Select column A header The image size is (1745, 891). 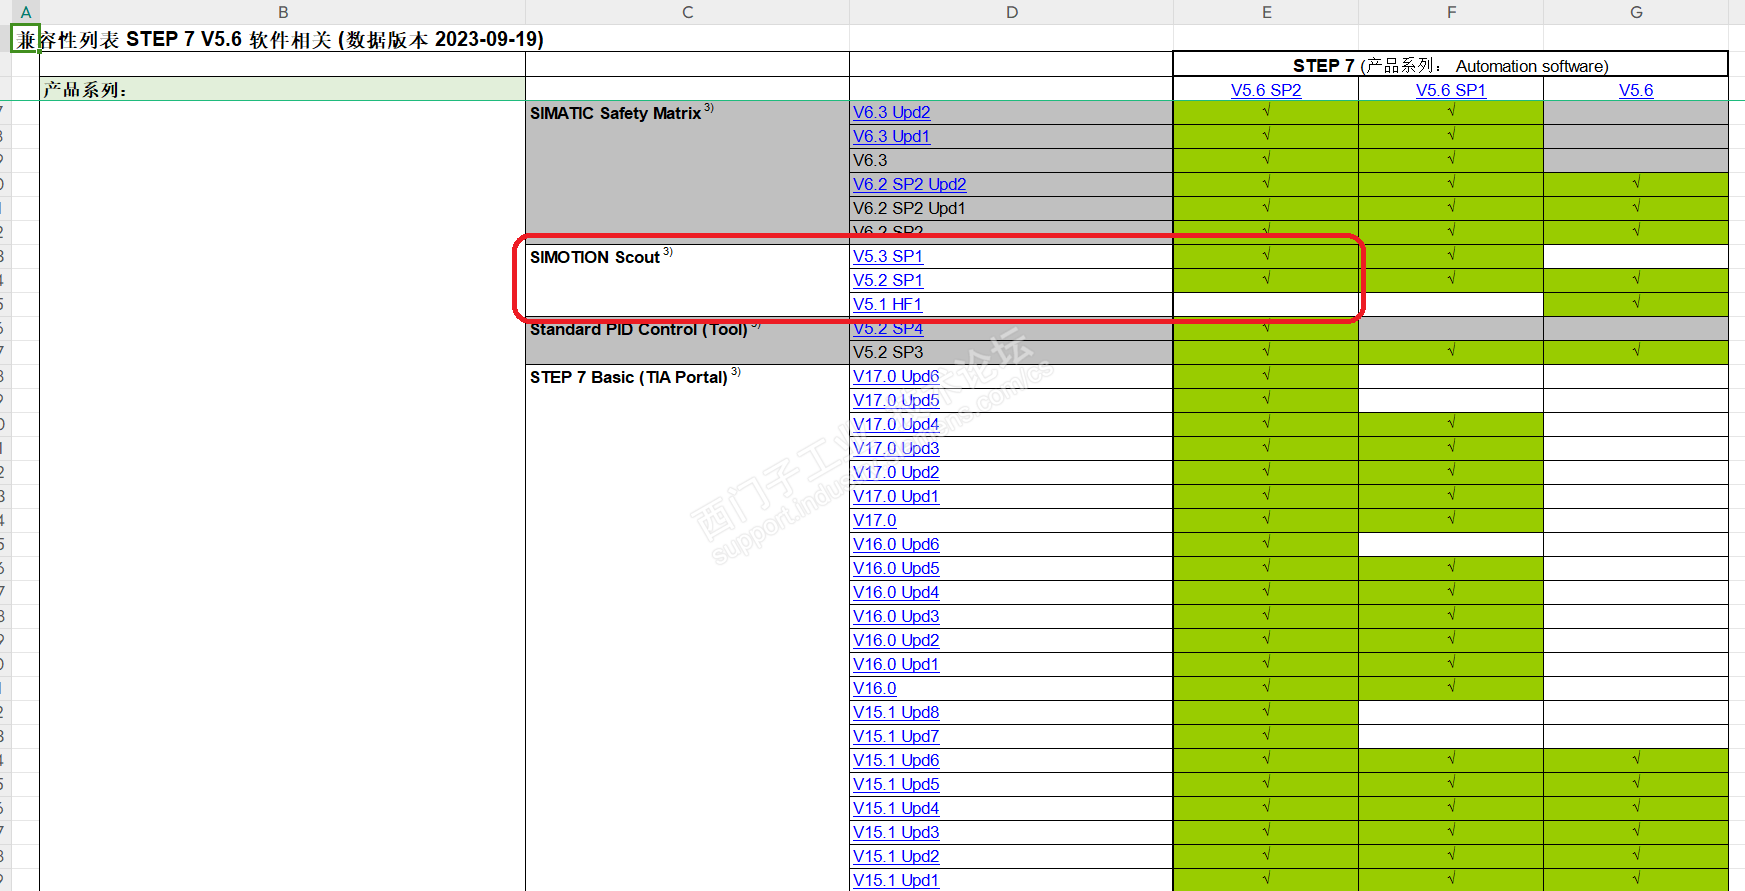(x=25, y=12)
